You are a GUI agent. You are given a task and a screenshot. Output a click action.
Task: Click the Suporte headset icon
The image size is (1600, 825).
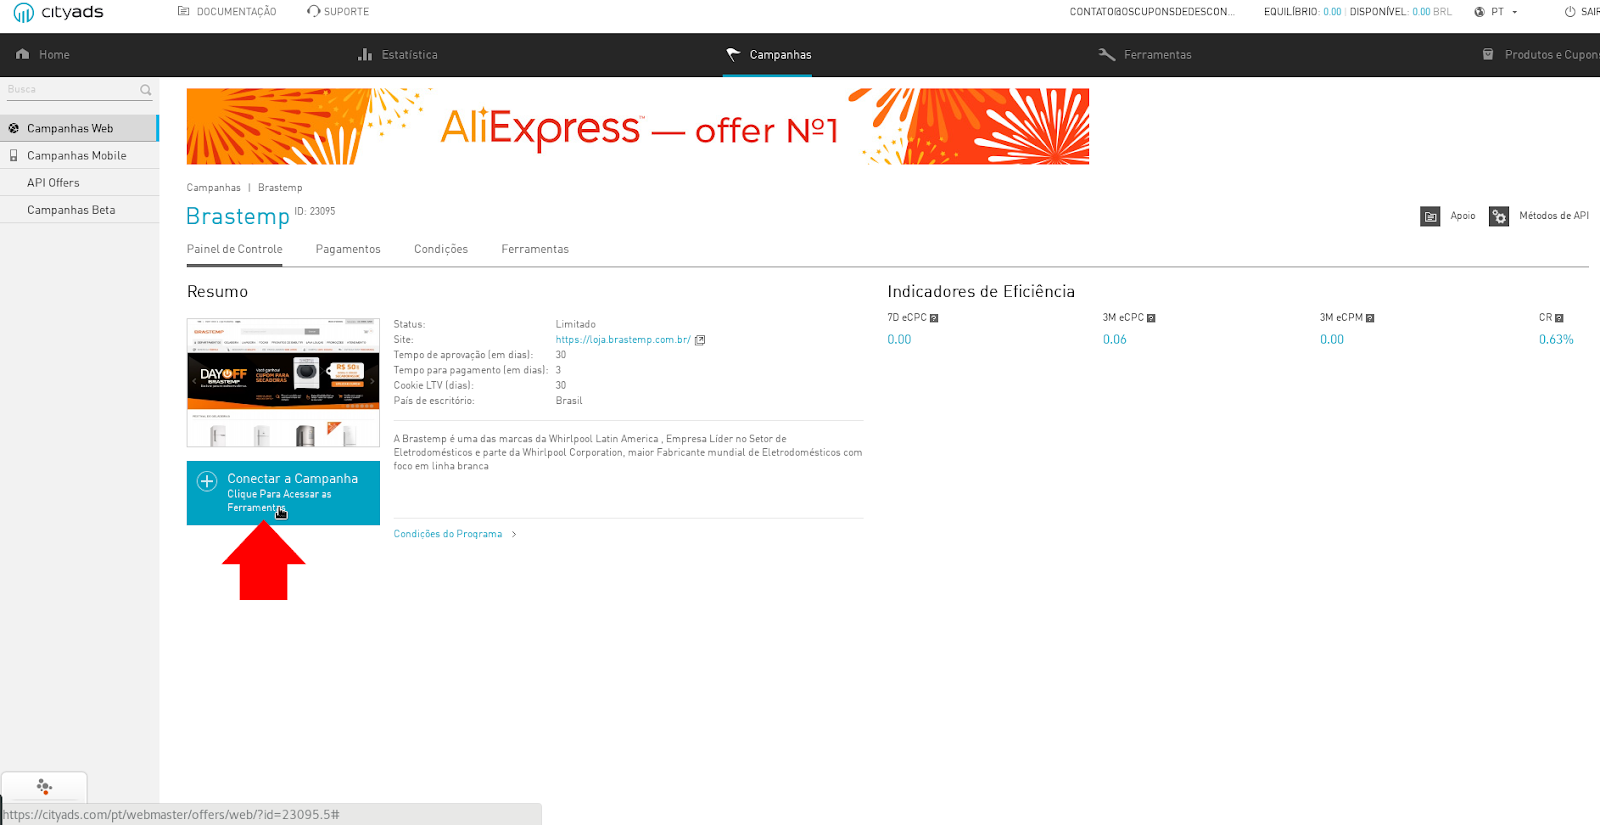pos(314,12)
